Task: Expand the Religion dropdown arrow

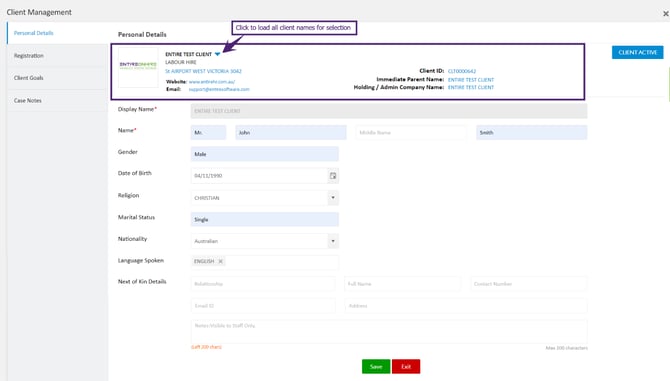Action: click(333, 198)
